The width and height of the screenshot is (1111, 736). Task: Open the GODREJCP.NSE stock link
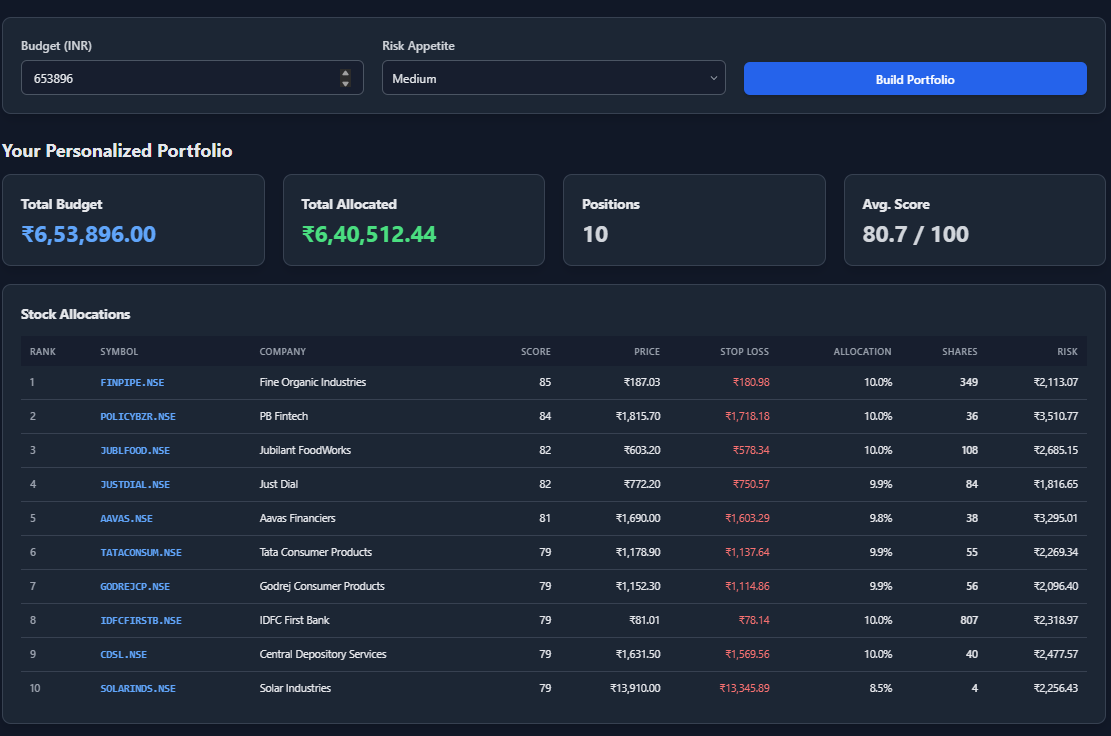pos(136,586)
